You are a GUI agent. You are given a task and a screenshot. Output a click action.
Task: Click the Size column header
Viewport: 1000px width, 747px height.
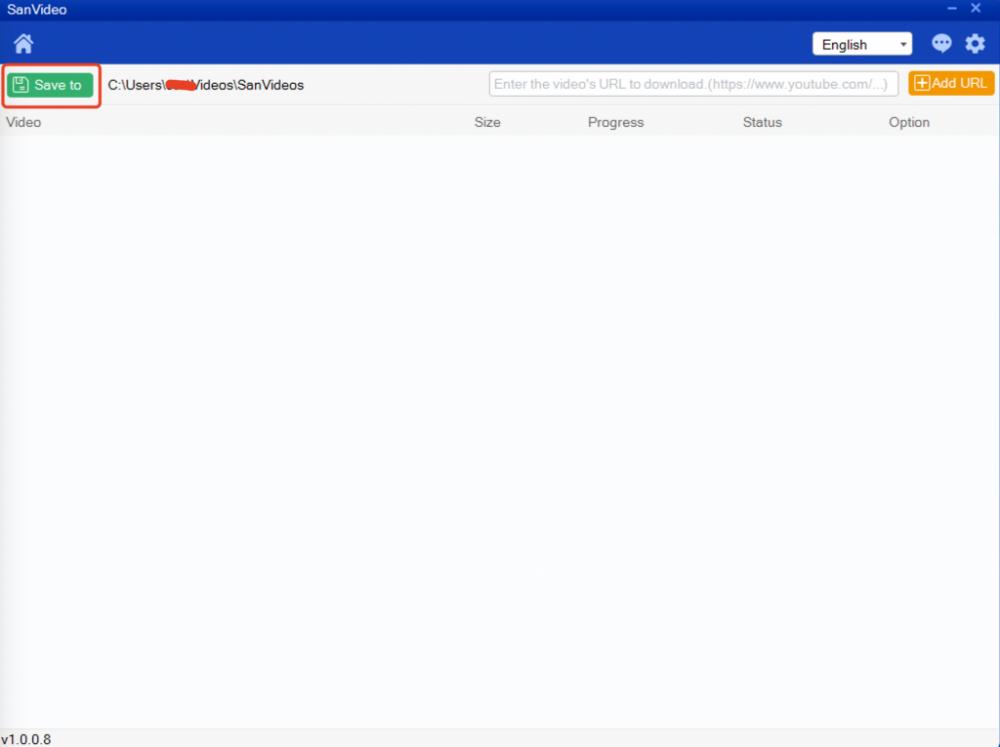click(487, 122)
